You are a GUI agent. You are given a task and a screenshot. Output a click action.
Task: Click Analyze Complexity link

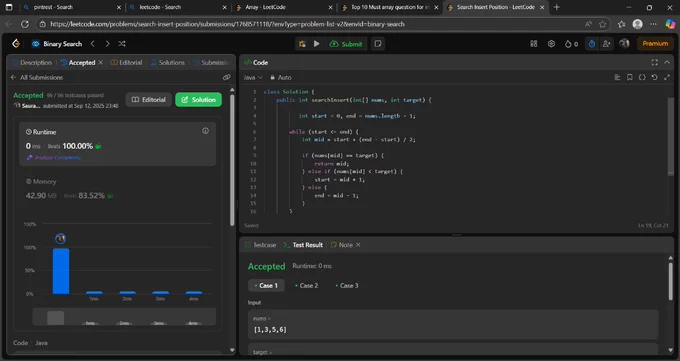(54, 158)
